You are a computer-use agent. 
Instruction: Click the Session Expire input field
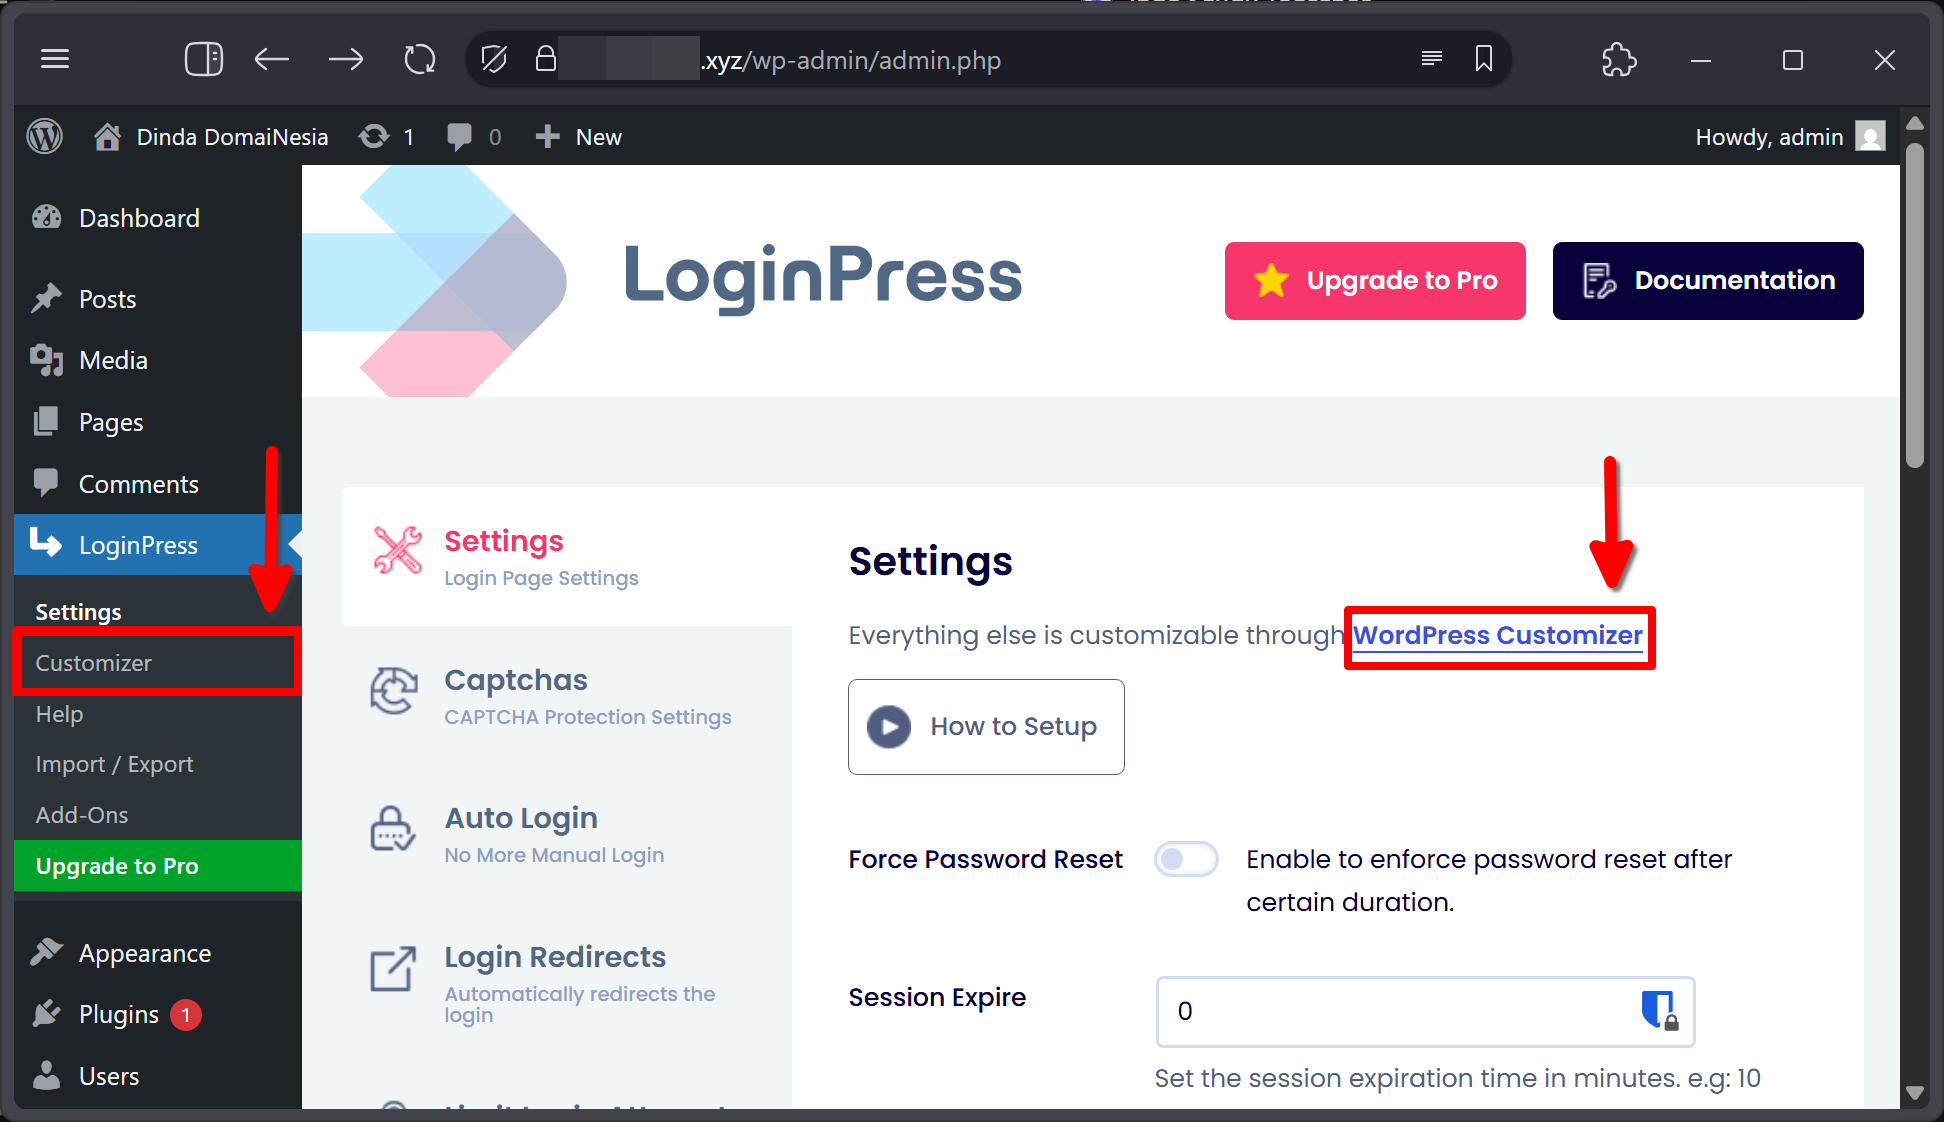click(1425, 1012)
